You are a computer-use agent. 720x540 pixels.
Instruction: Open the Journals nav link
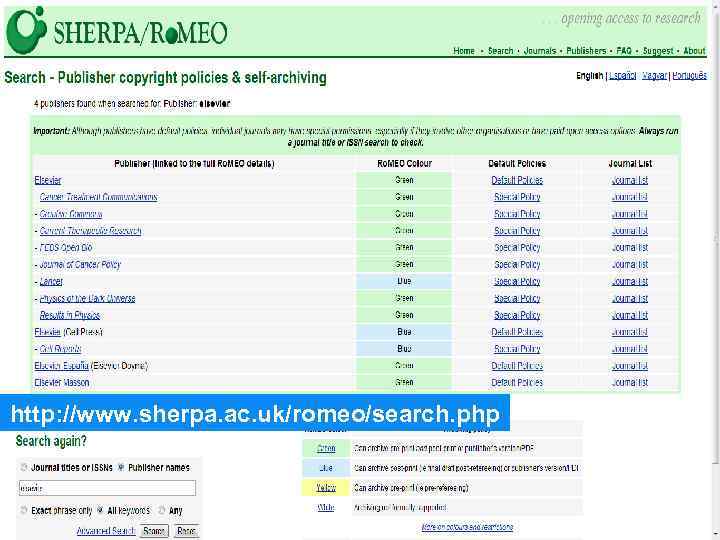(x=540, y=51)
